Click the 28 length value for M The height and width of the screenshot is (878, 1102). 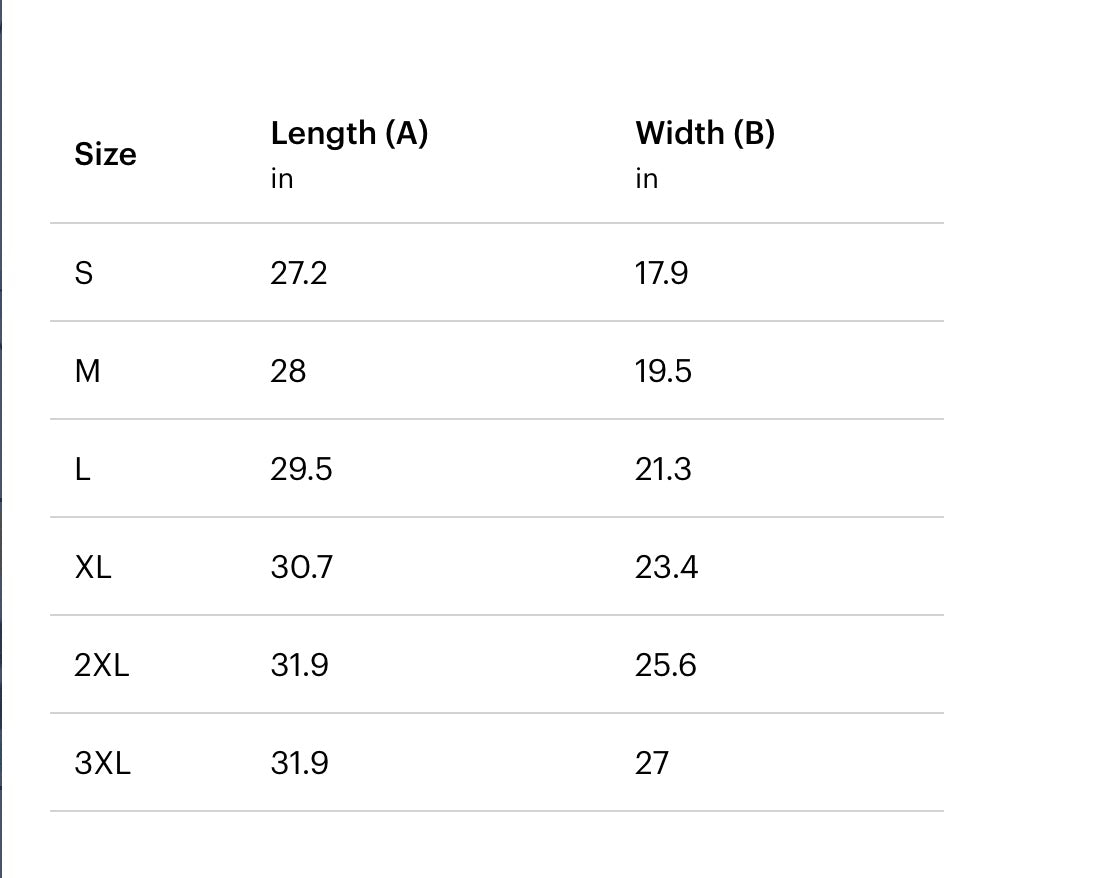click(x=288, y=370)
